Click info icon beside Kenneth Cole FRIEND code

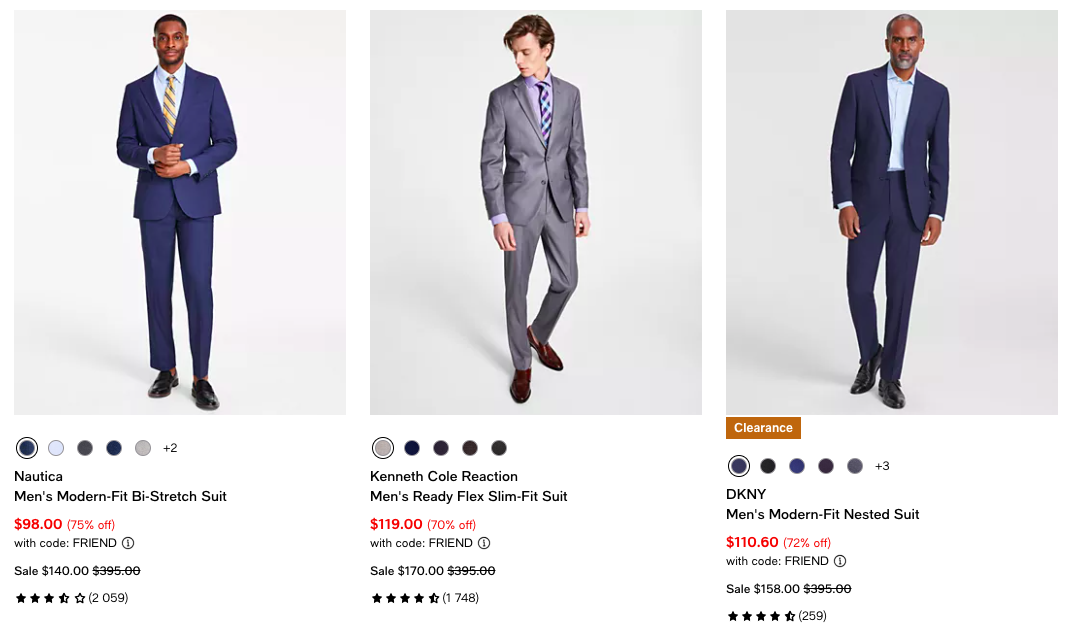click(x=484, y=543)
